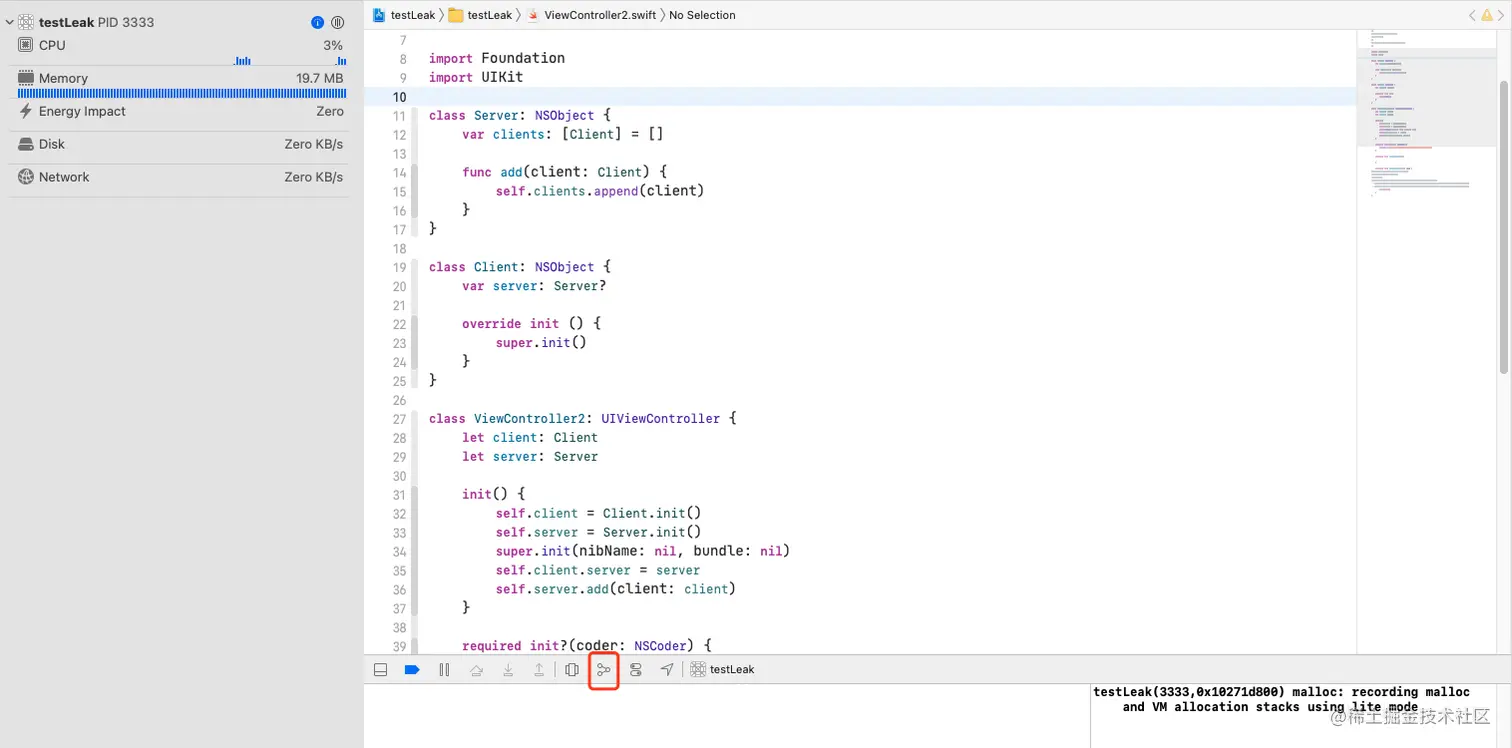The width and height of the screenshot is (1512, 748).
Task: Click 'let server: Server' line
Action: point(530,457)
